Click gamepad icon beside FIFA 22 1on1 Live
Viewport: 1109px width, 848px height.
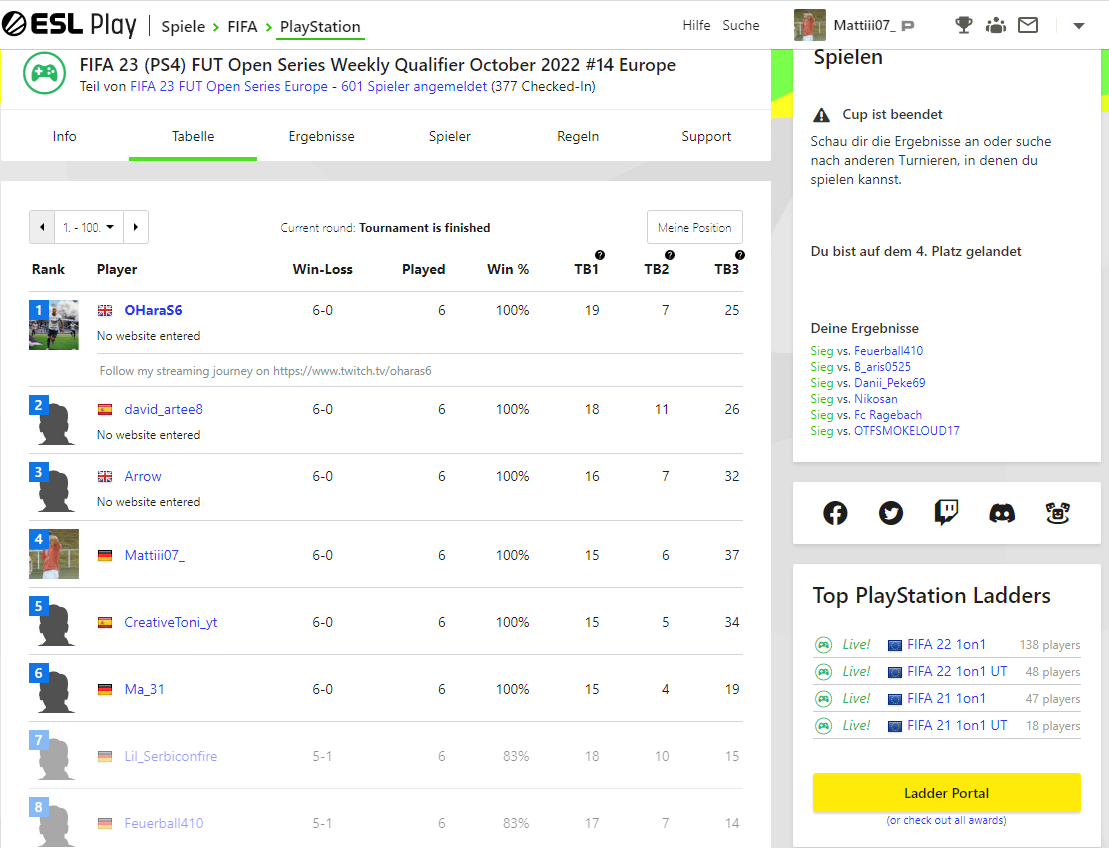(x=823, y=644)
